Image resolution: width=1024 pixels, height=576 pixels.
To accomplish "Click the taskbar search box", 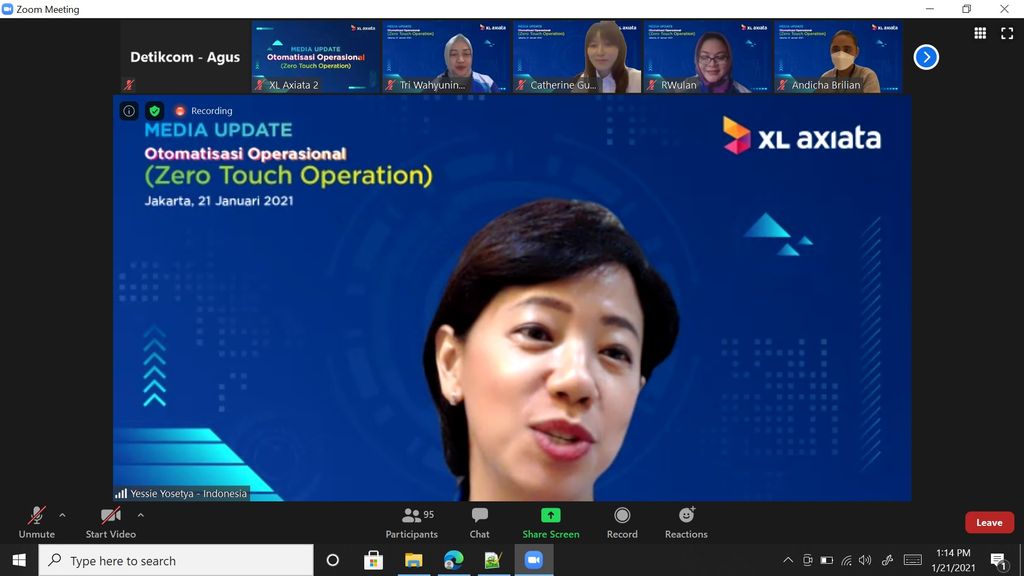I will pyautogui.click(x=176, y=560).
